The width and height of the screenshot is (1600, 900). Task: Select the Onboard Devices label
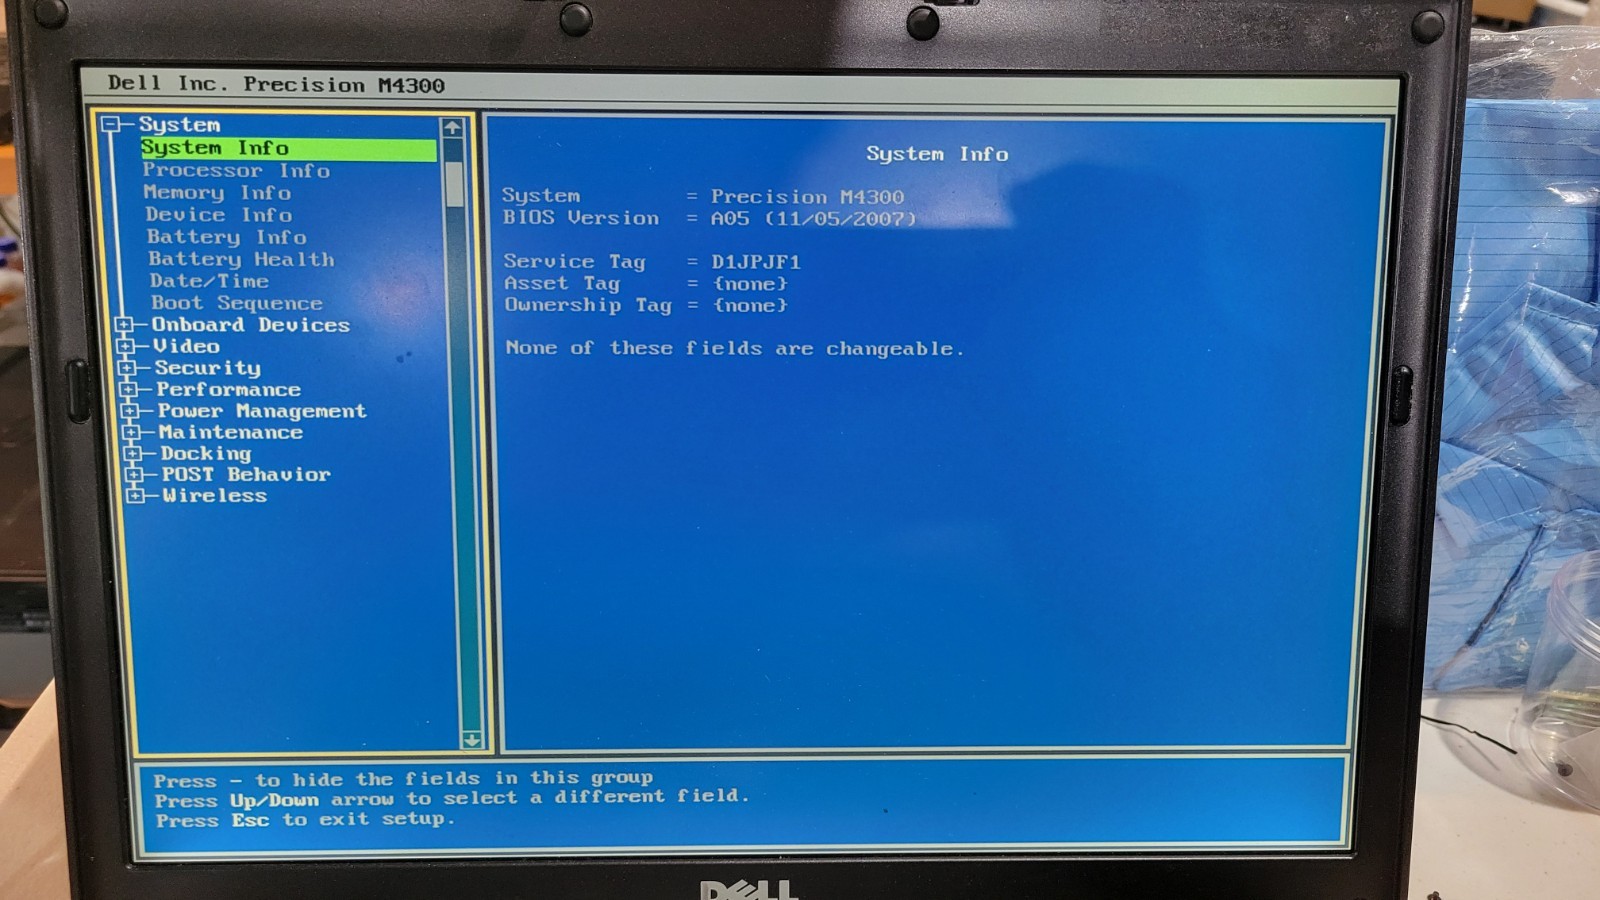pyautogui.click(x=251, y=325)
